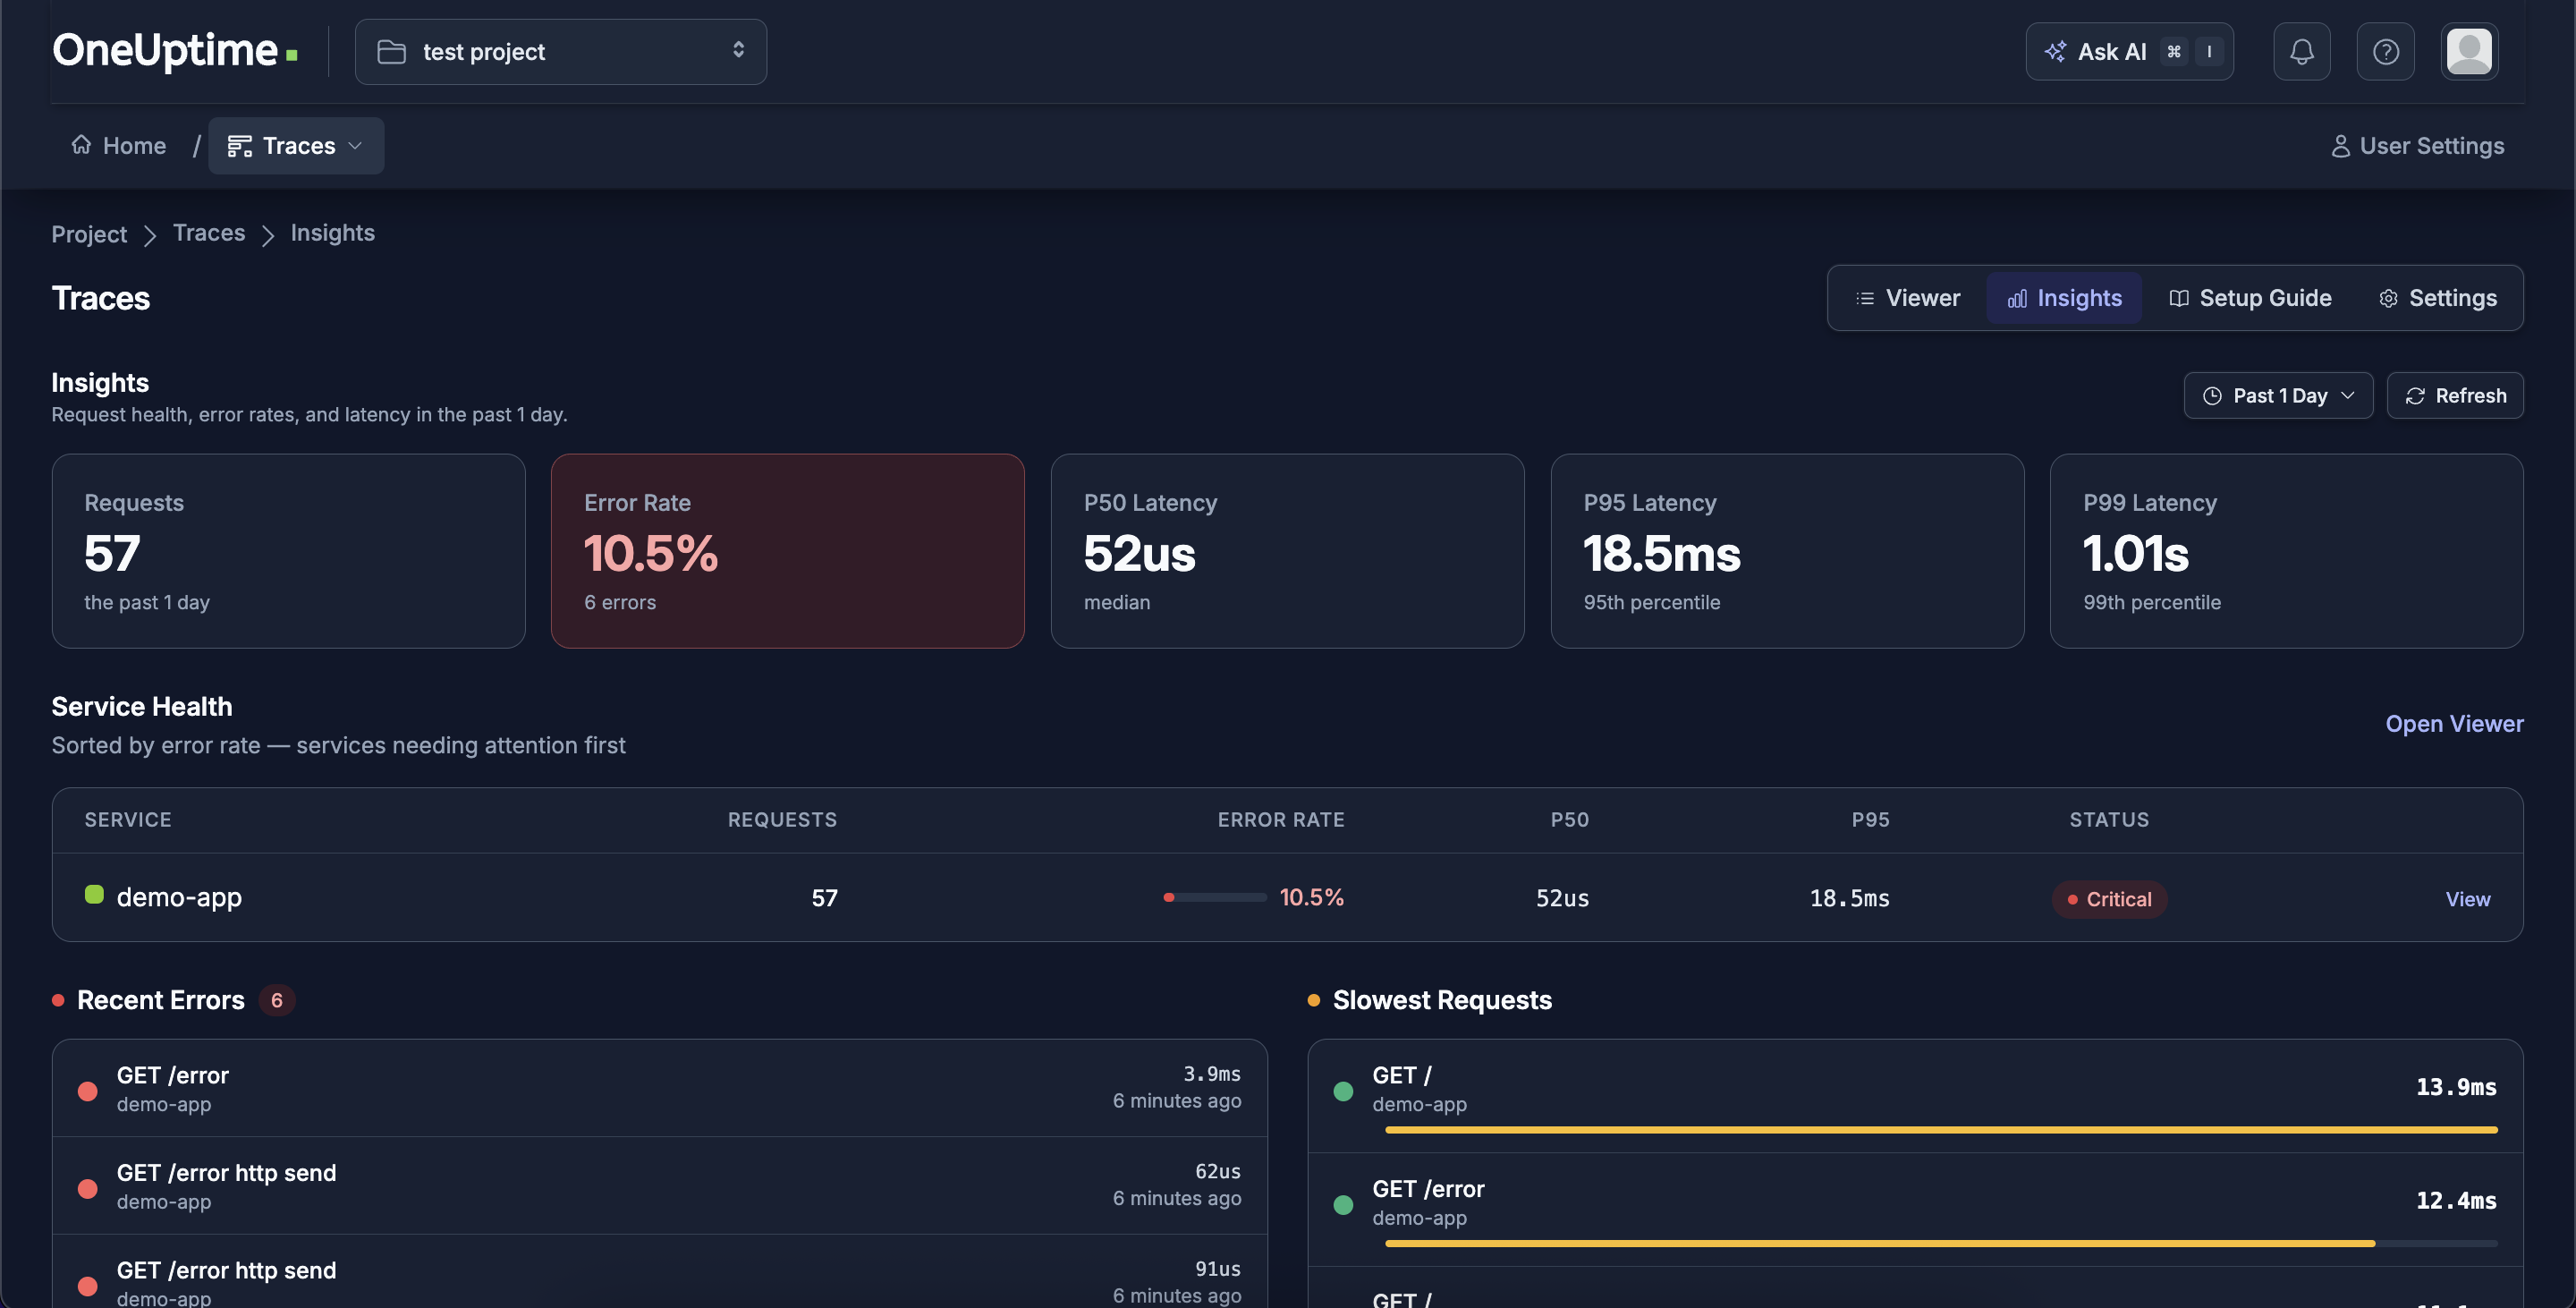Image resolution: width=2576 pixels, height=1308 pixels.
Task: Click the Setup Guide book icon
Action: tap(2179, 298)
